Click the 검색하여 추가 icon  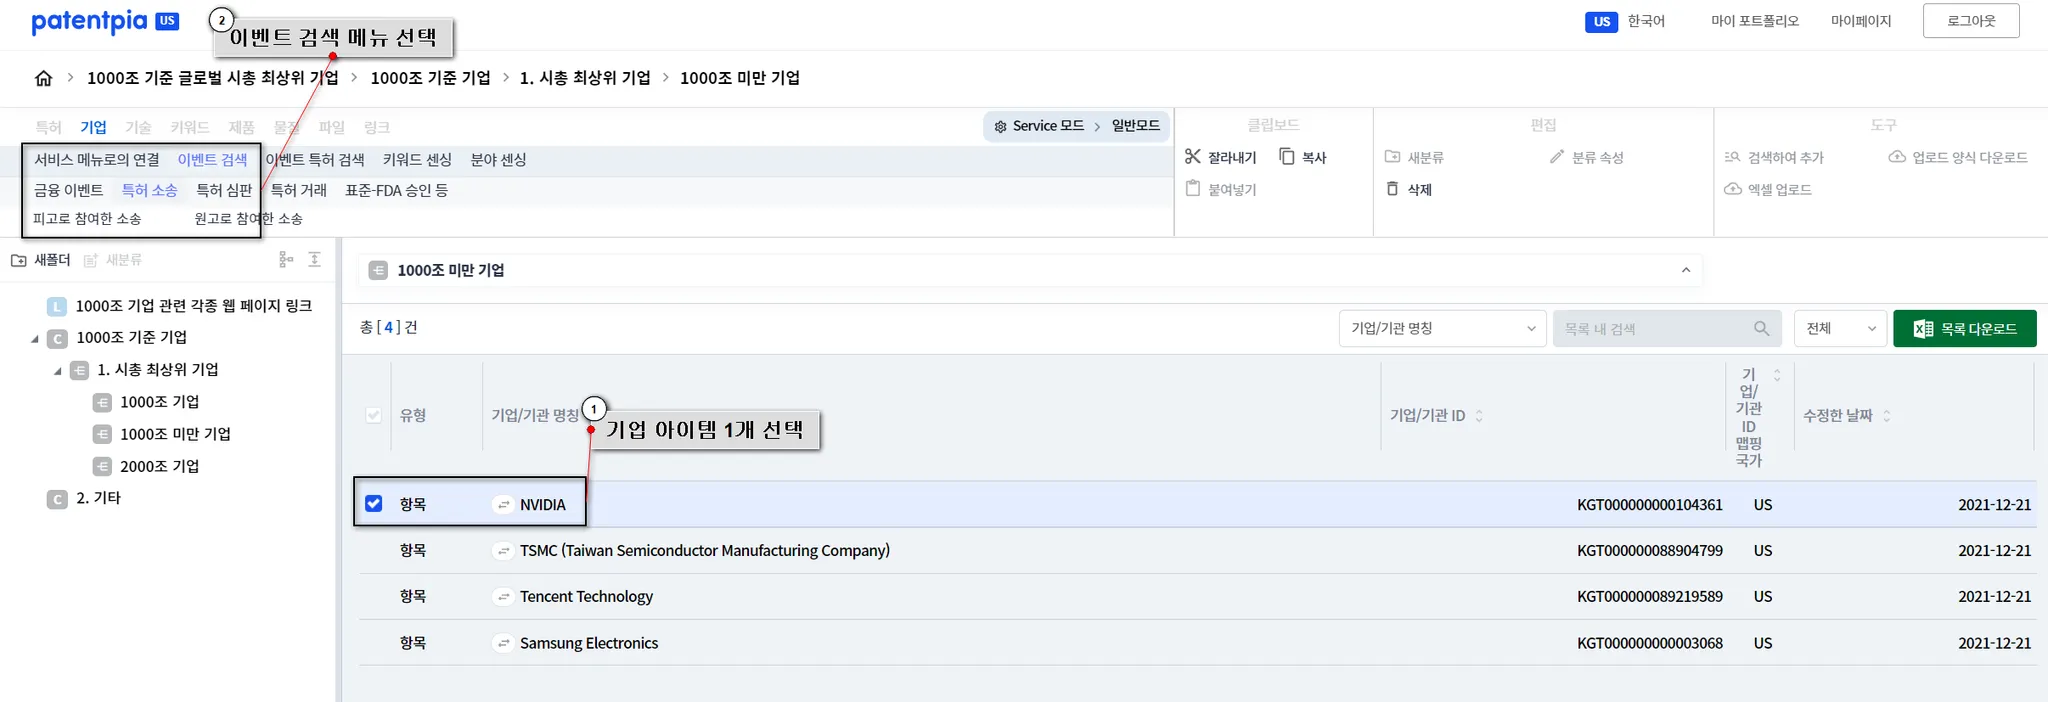pyautogui.click(x=1733, y=157)
